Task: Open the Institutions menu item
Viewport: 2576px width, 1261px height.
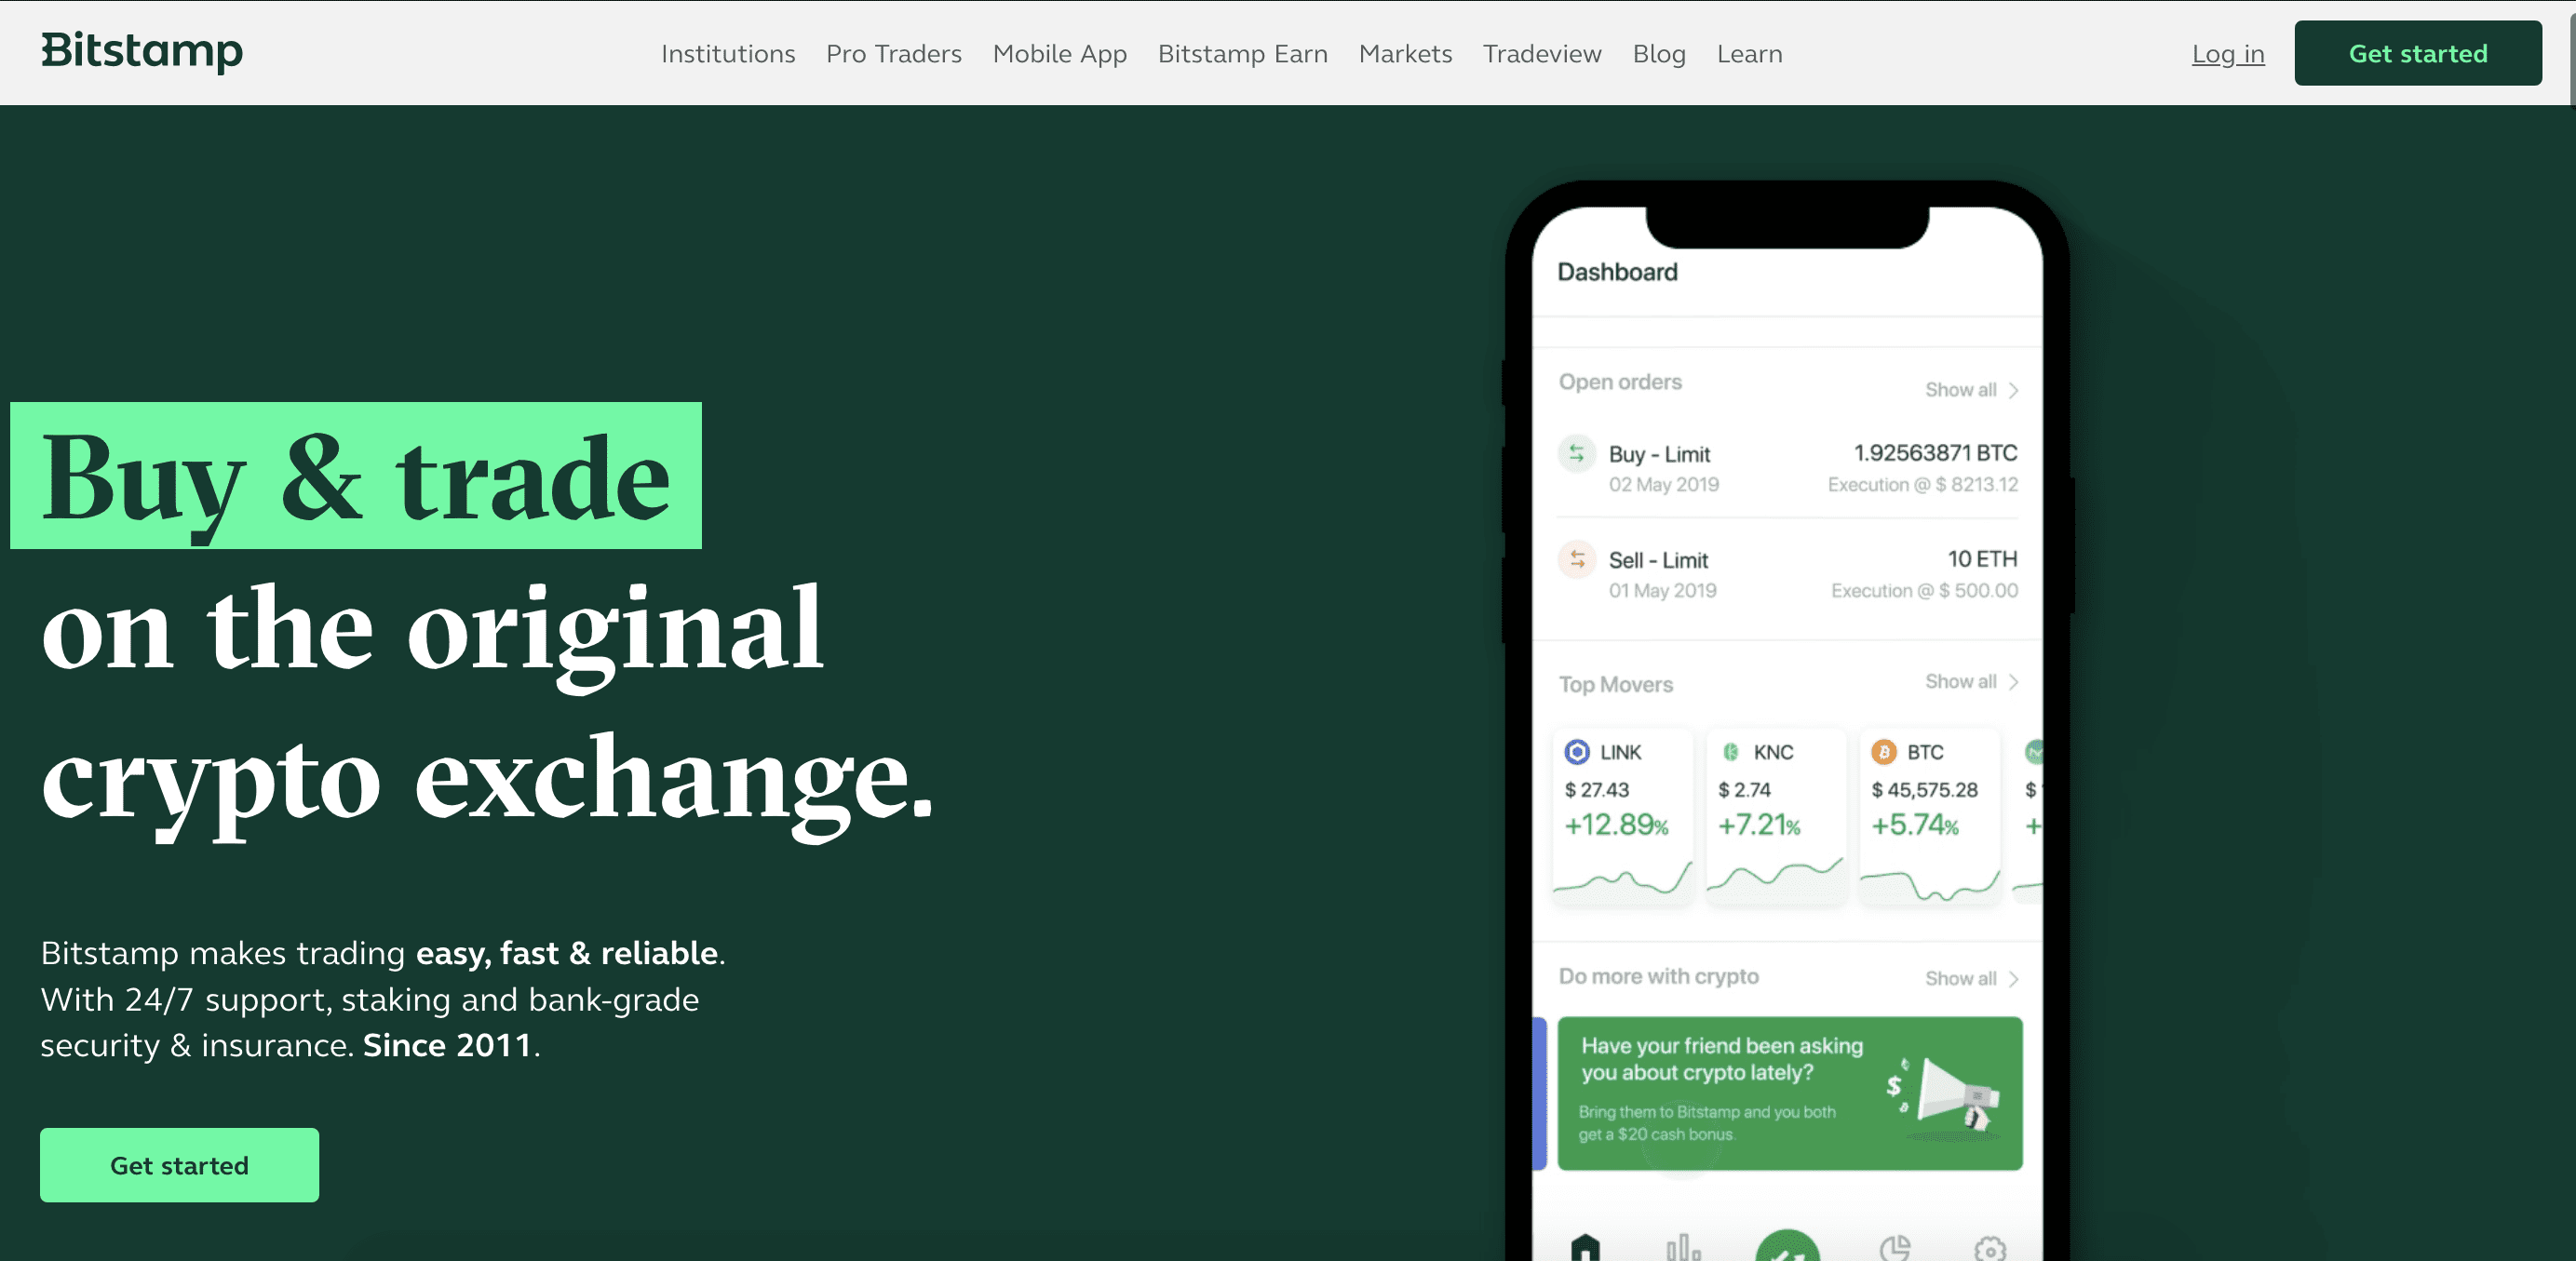Action: click(x=728, y=52)
